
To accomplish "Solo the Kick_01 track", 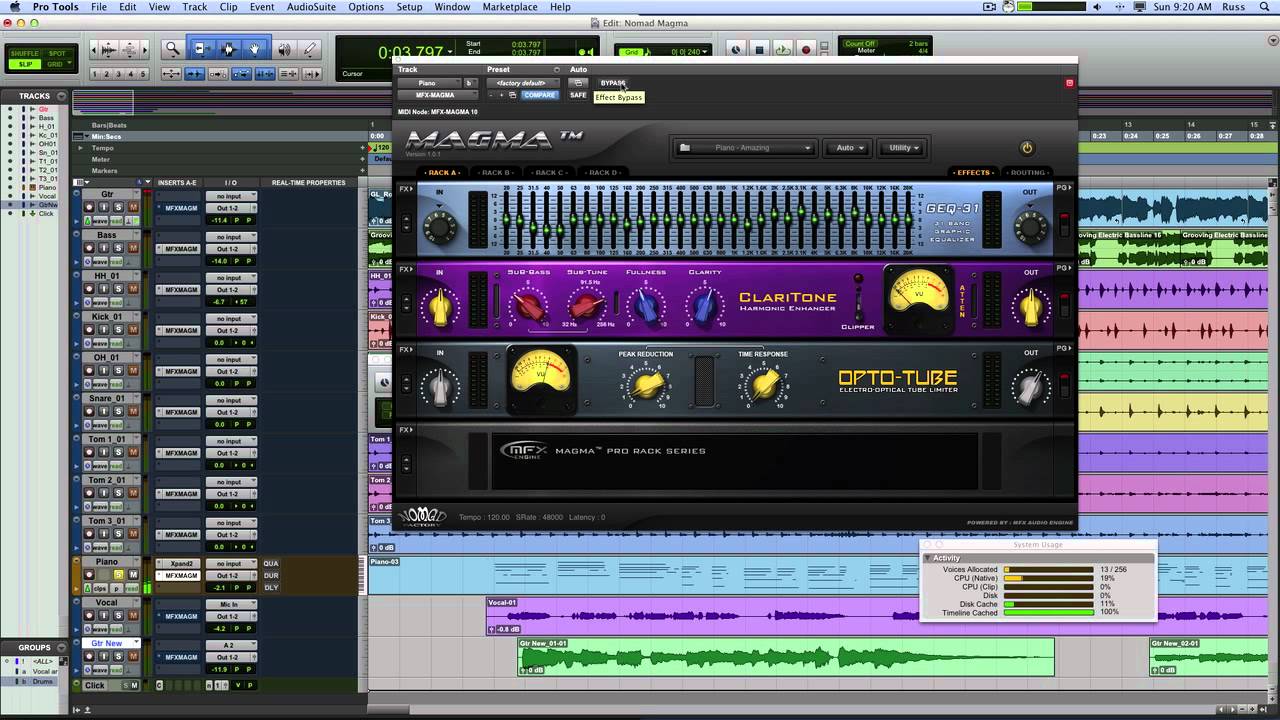I will (118, 330).
